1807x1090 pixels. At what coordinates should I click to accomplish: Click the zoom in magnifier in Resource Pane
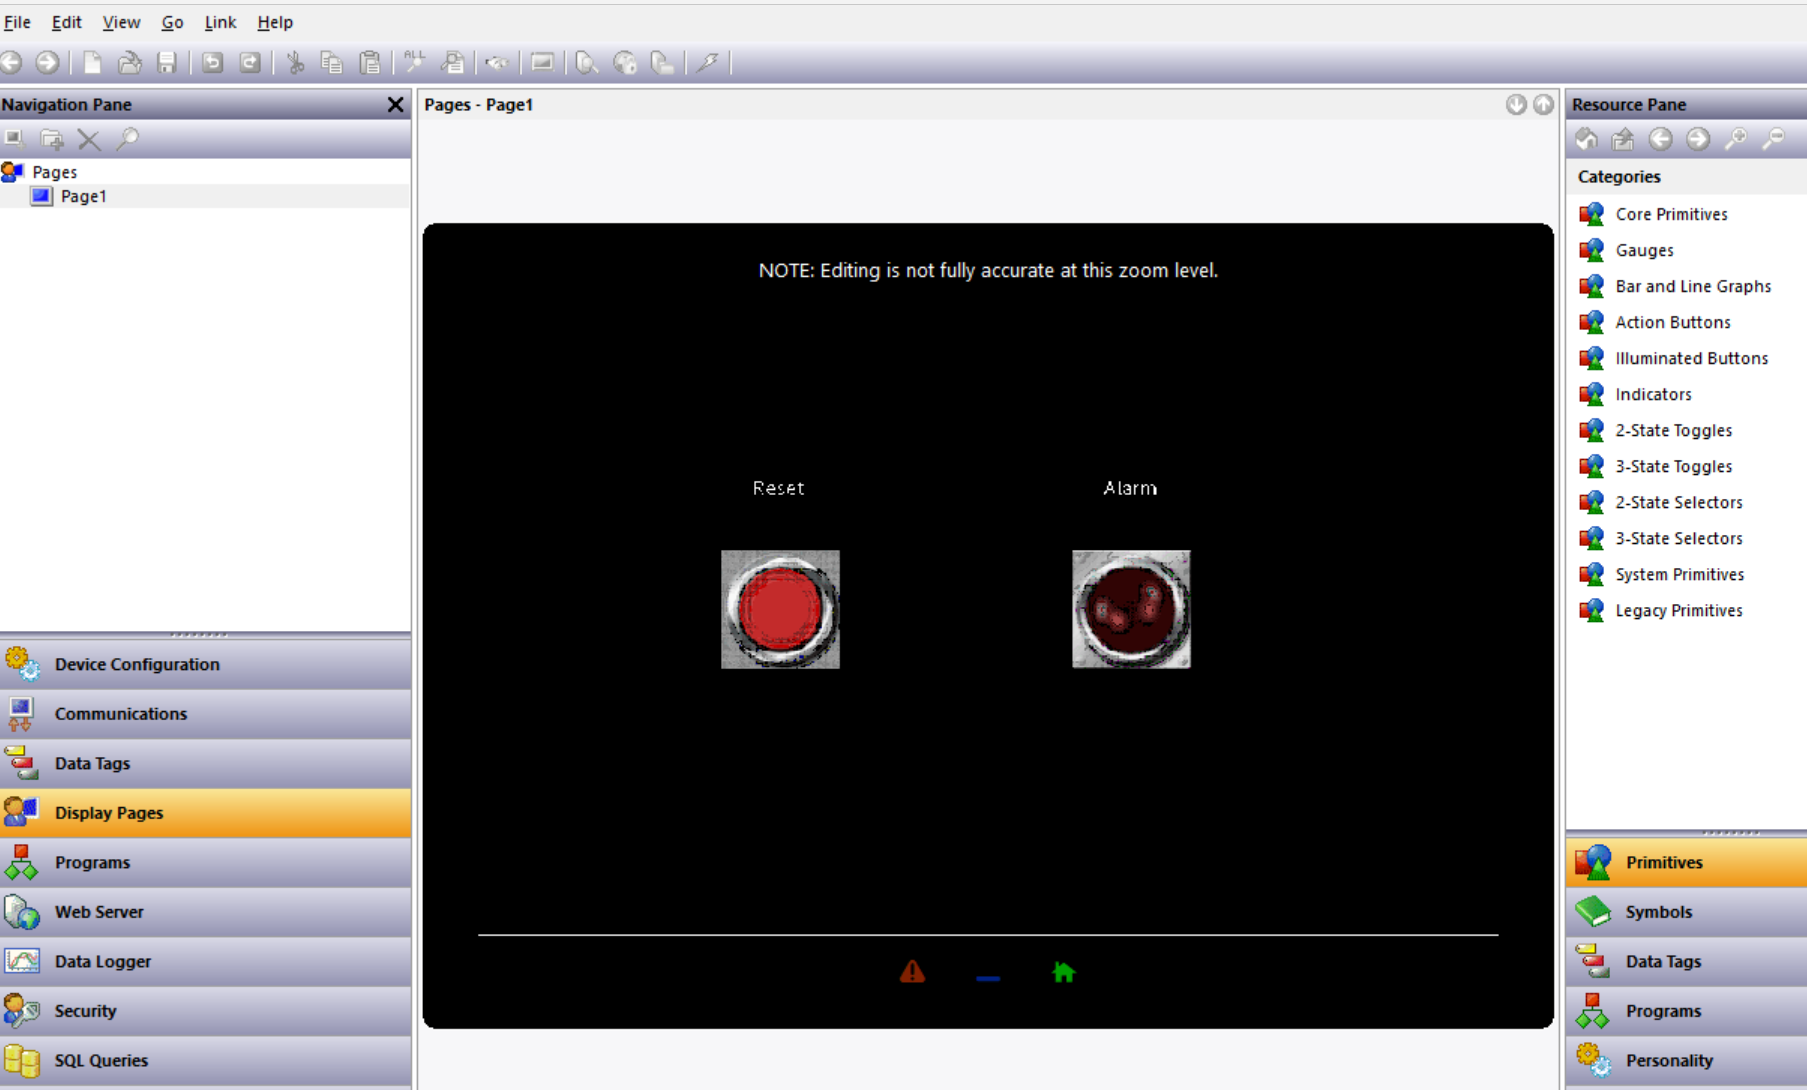1736,139
